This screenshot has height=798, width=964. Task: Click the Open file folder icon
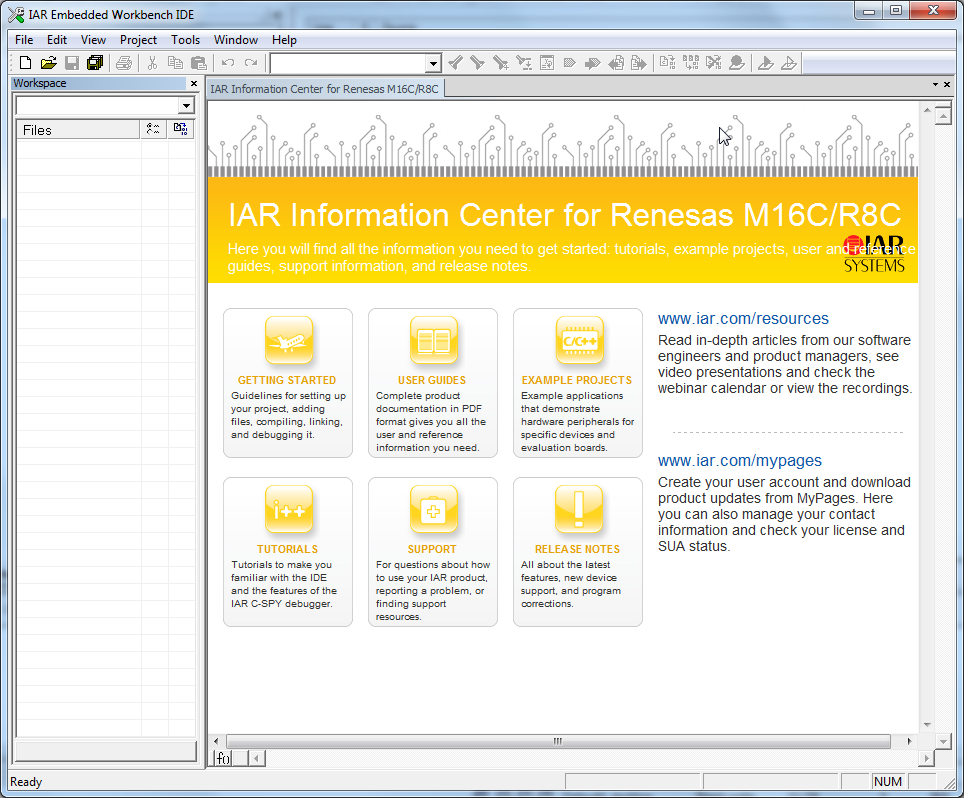tap(48, 63)
